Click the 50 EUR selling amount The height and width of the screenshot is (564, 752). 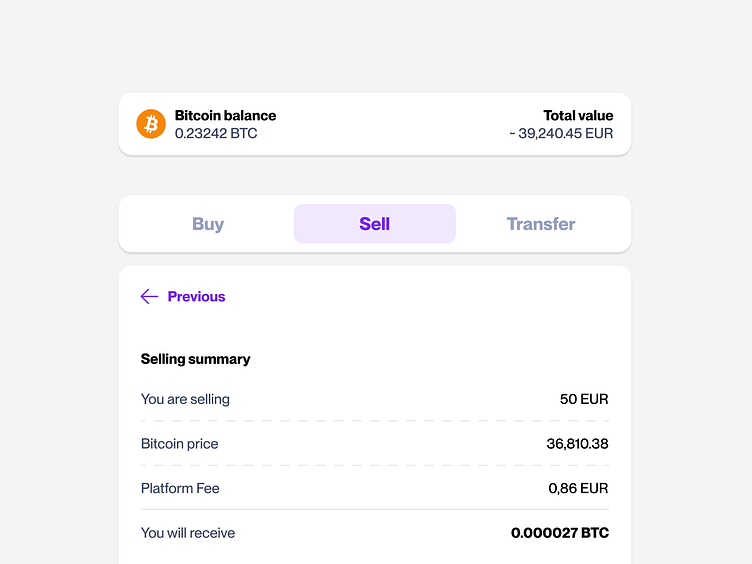click(584, 399)
